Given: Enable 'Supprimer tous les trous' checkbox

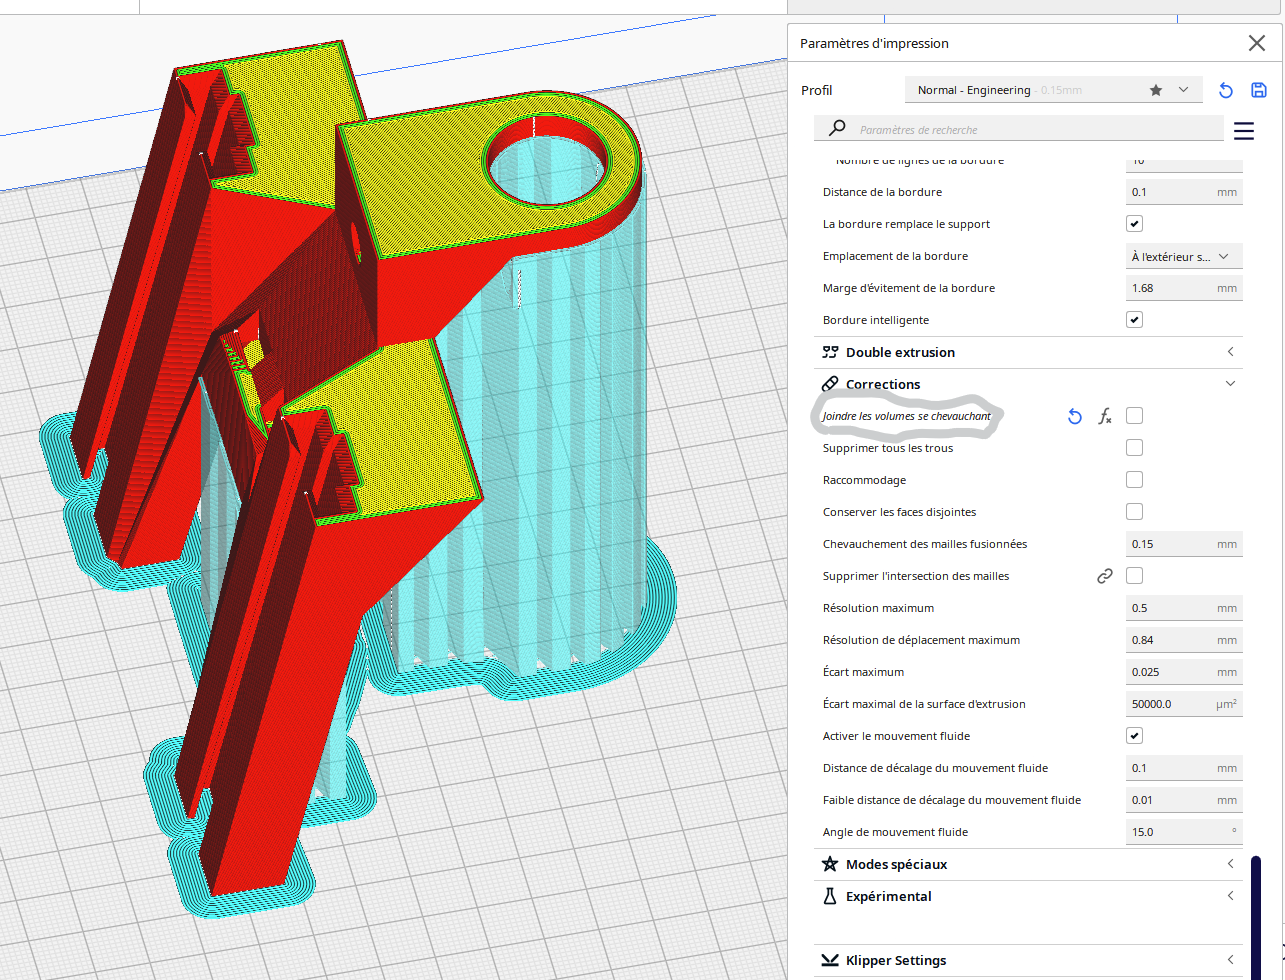Looking at the screenshot, I should pyautogui.click(x=1134, y=448).
